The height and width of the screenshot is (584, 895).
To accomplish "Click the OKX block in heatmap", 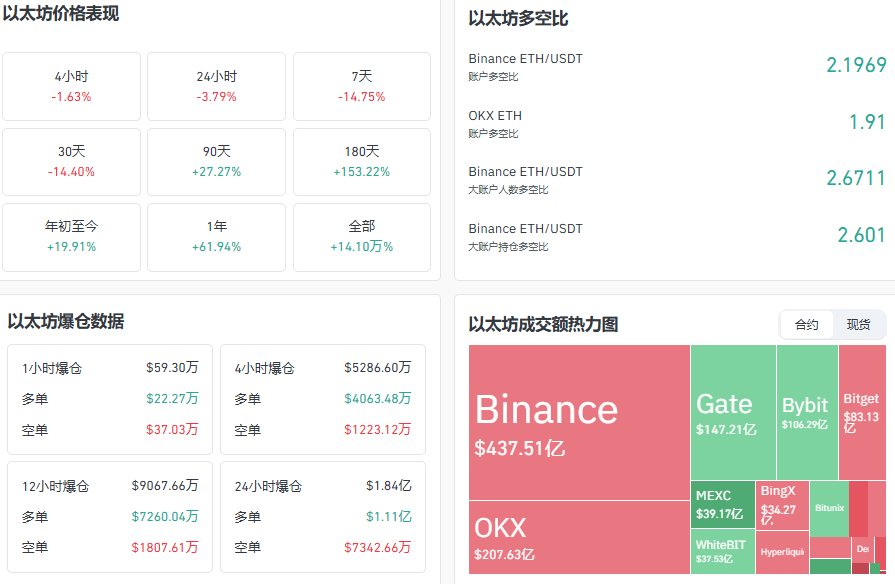I will [x=579, y=537].
